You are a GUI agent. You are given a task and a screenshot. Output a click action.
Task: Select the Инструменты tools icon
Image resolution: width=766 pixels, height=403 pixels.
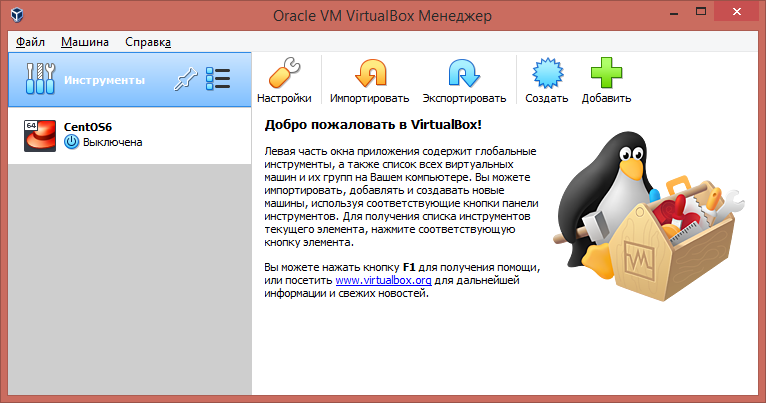[40, 79]
